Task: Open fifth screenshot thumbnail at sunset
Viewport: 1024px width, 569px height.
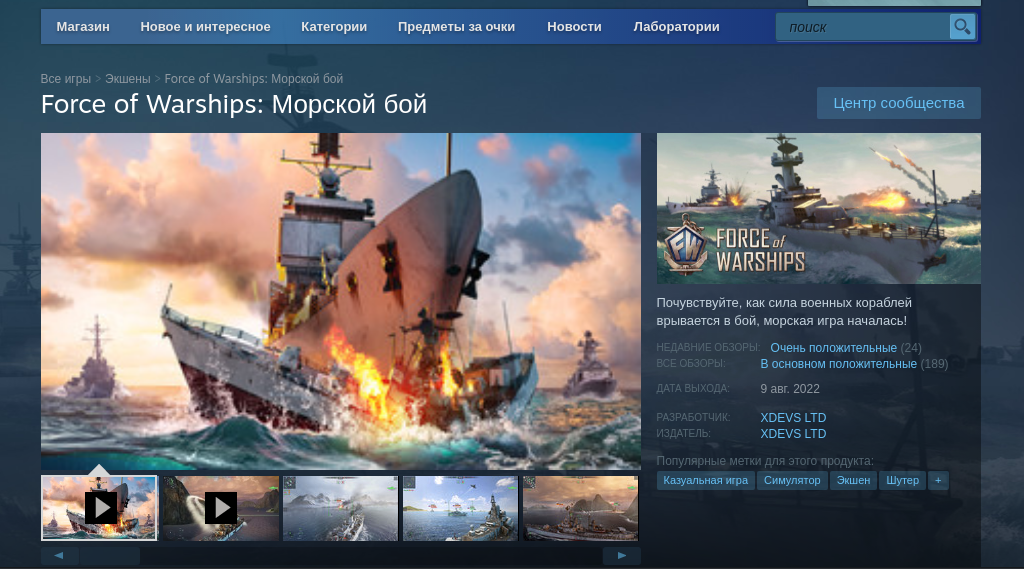Action: (x=581, y=508)
